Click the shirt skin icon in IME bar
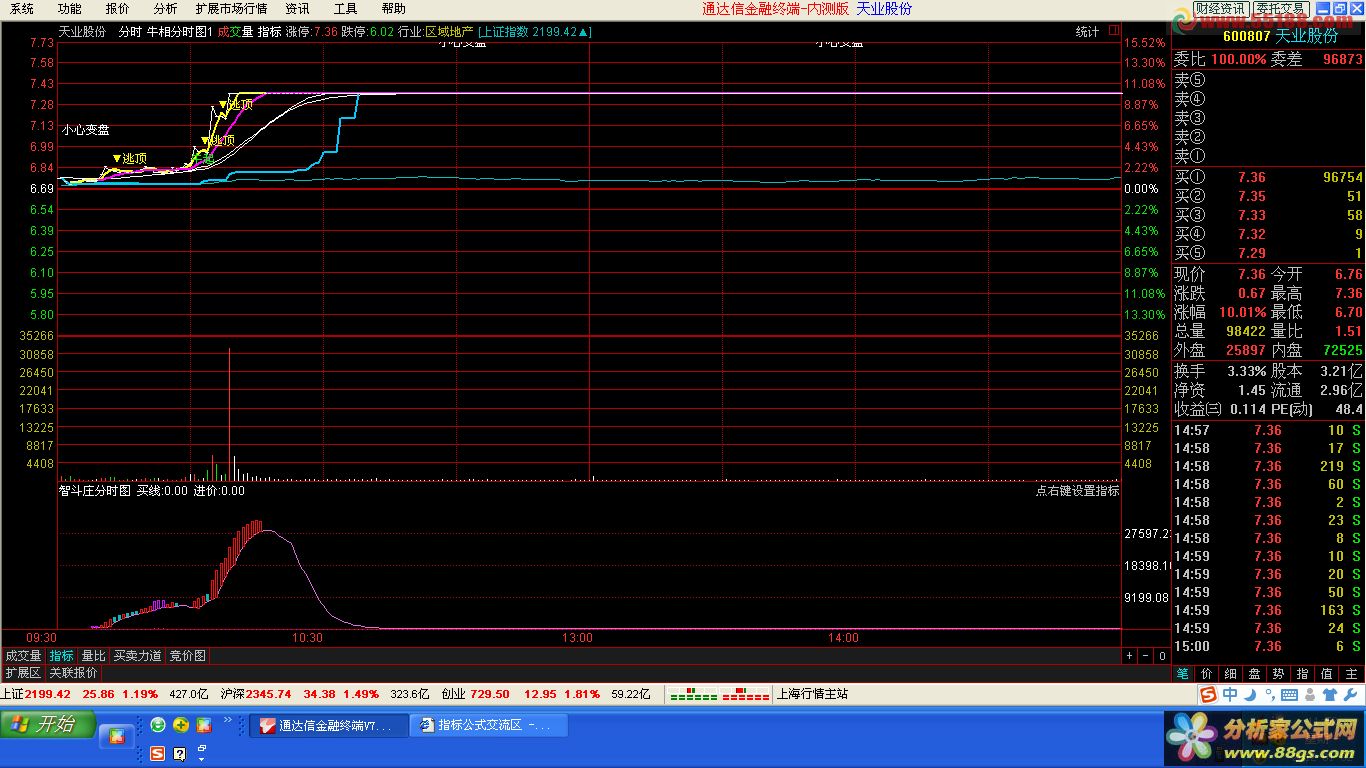 pos(1330,695)
